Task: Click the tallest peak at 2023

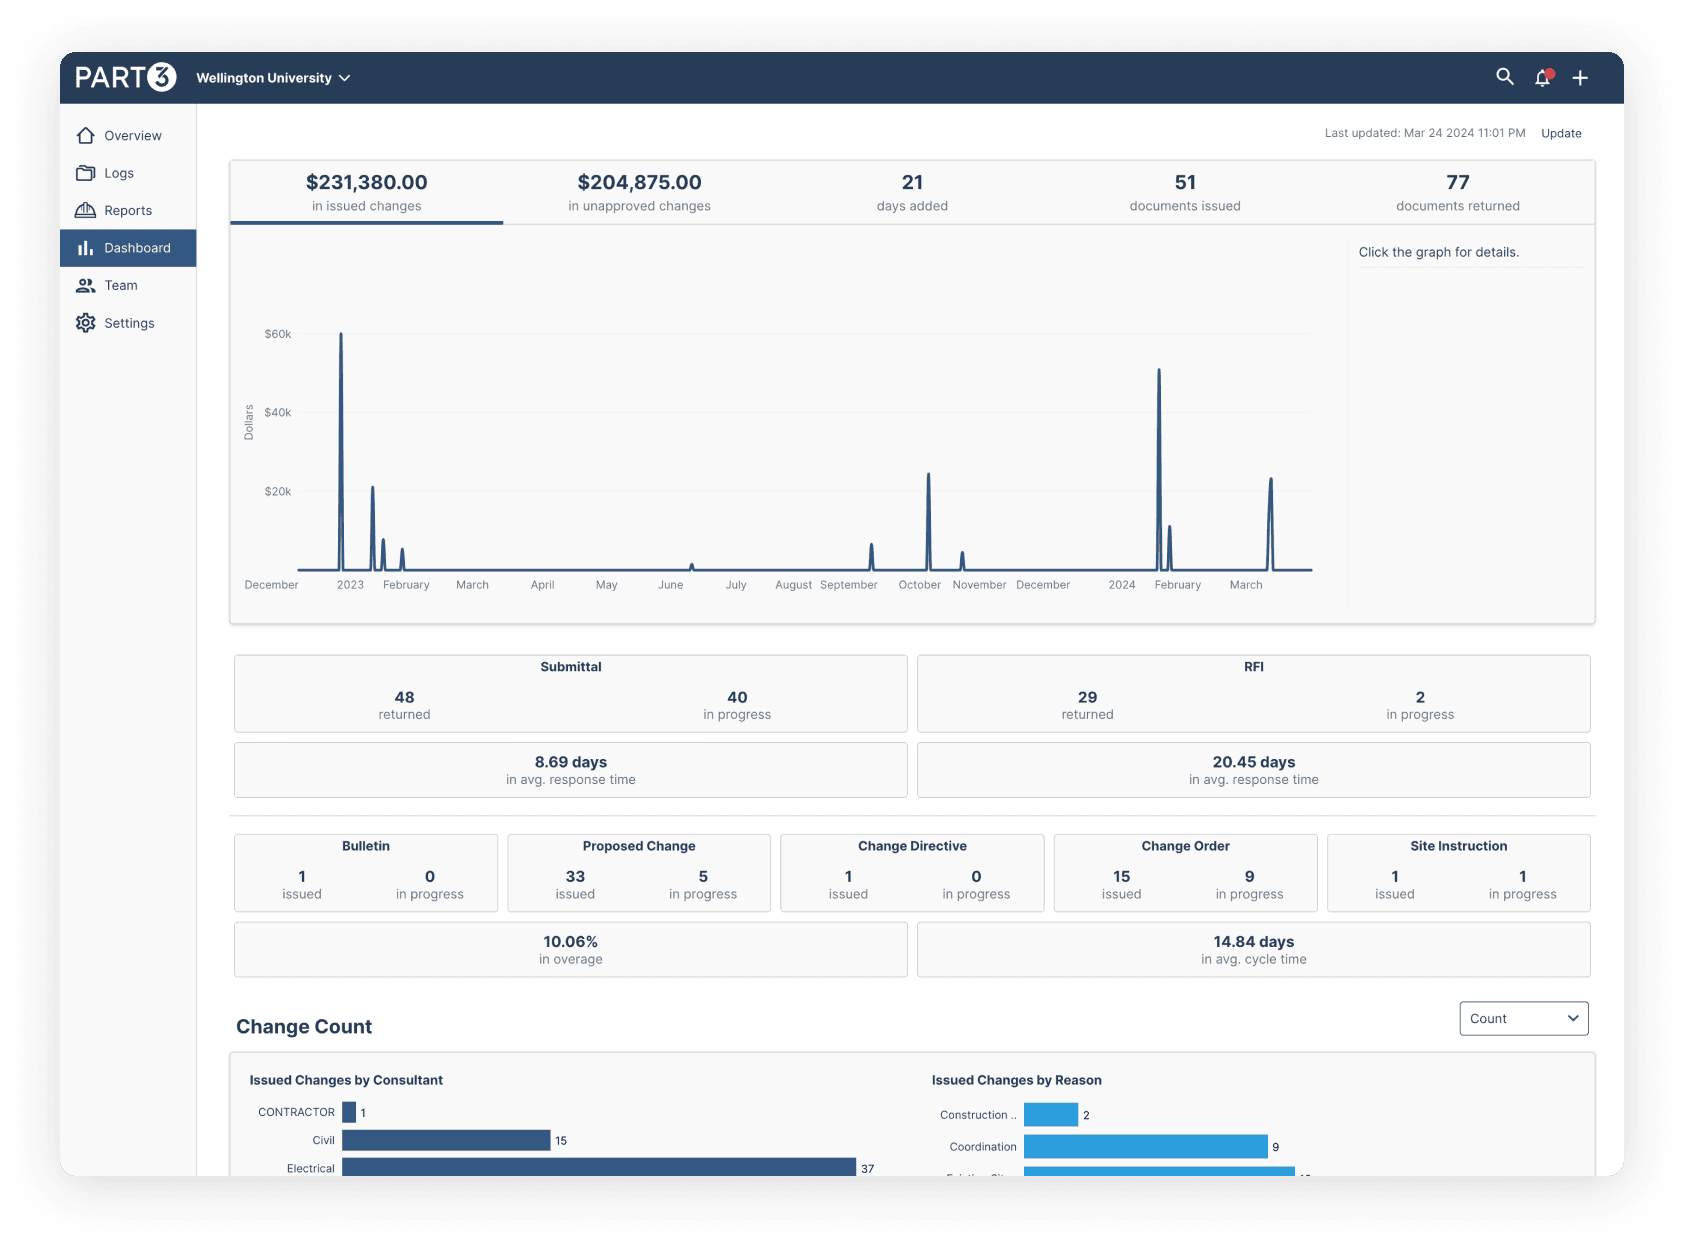Action: [x=341, y=336]
